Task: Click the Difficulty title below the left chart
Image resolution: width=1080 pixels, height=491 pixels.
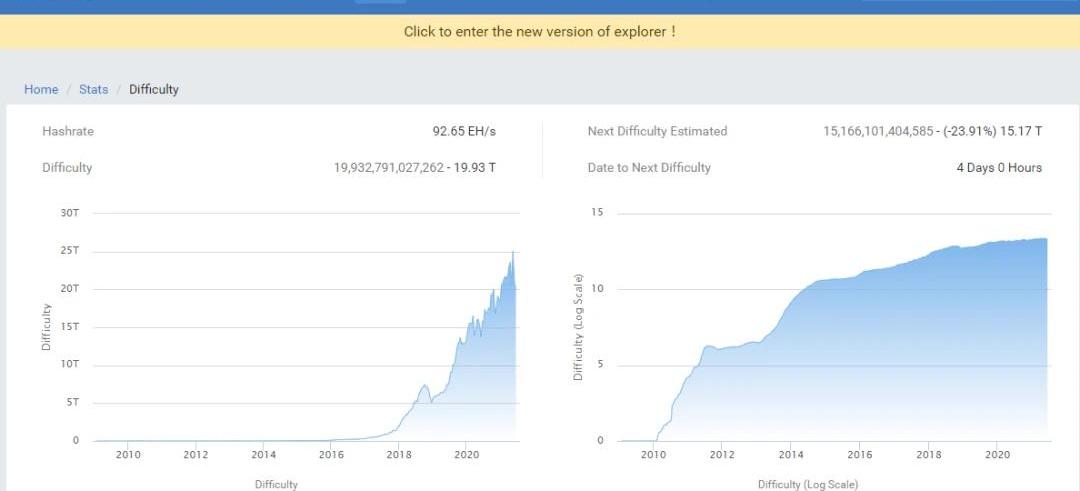Action: pos(276,484)
